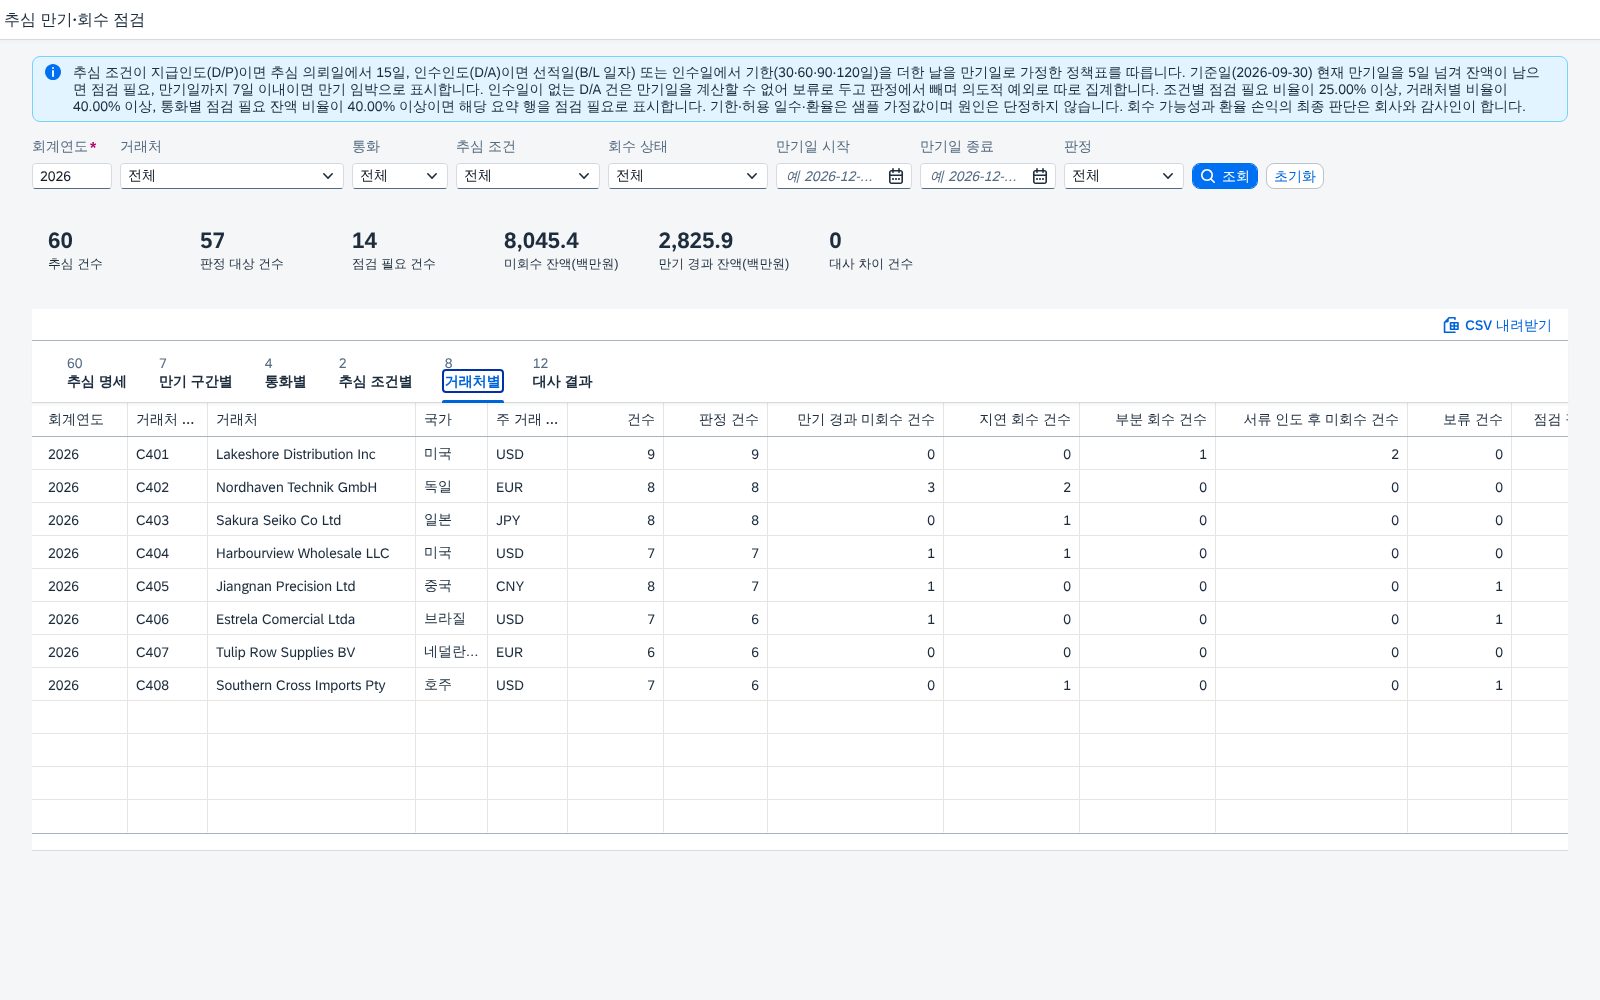Select the Sakura Seiko Co Ltd cell
This screenshot has height=1000, width=1600.
point(311,520)
